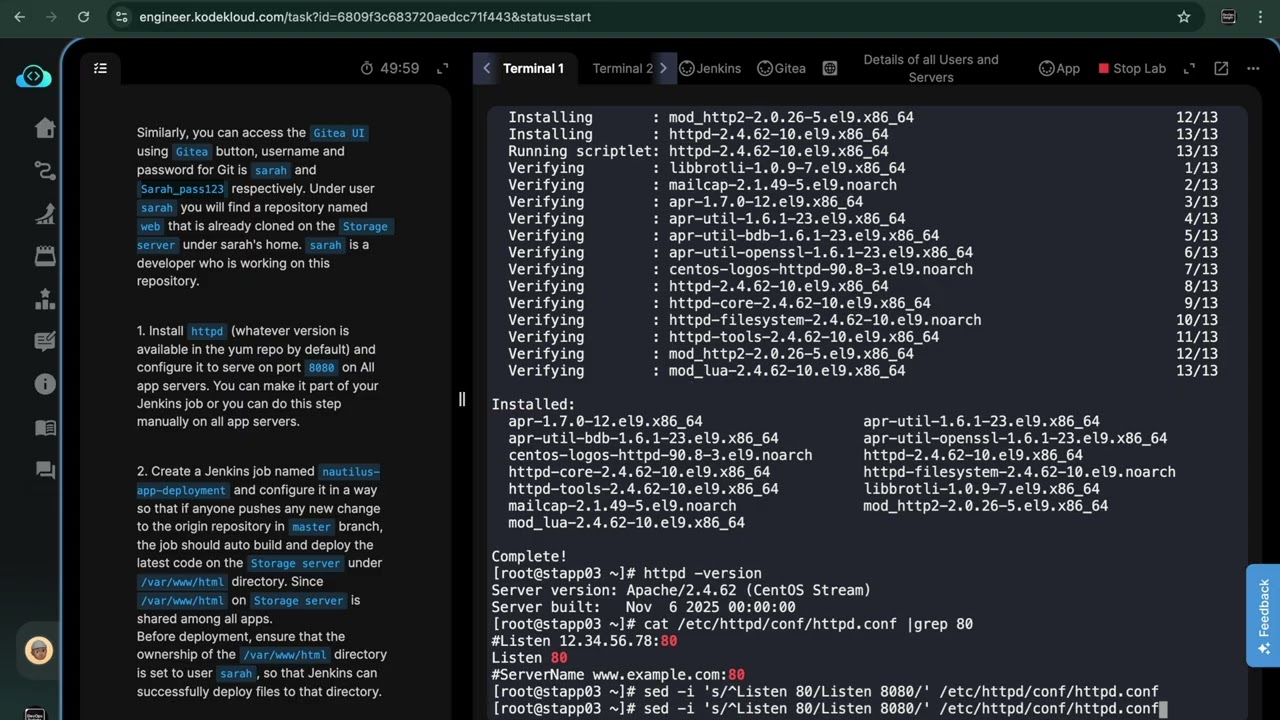Open the Feedback side button
Viewport: 1280px width, 720px height.
pos(1263,615)
